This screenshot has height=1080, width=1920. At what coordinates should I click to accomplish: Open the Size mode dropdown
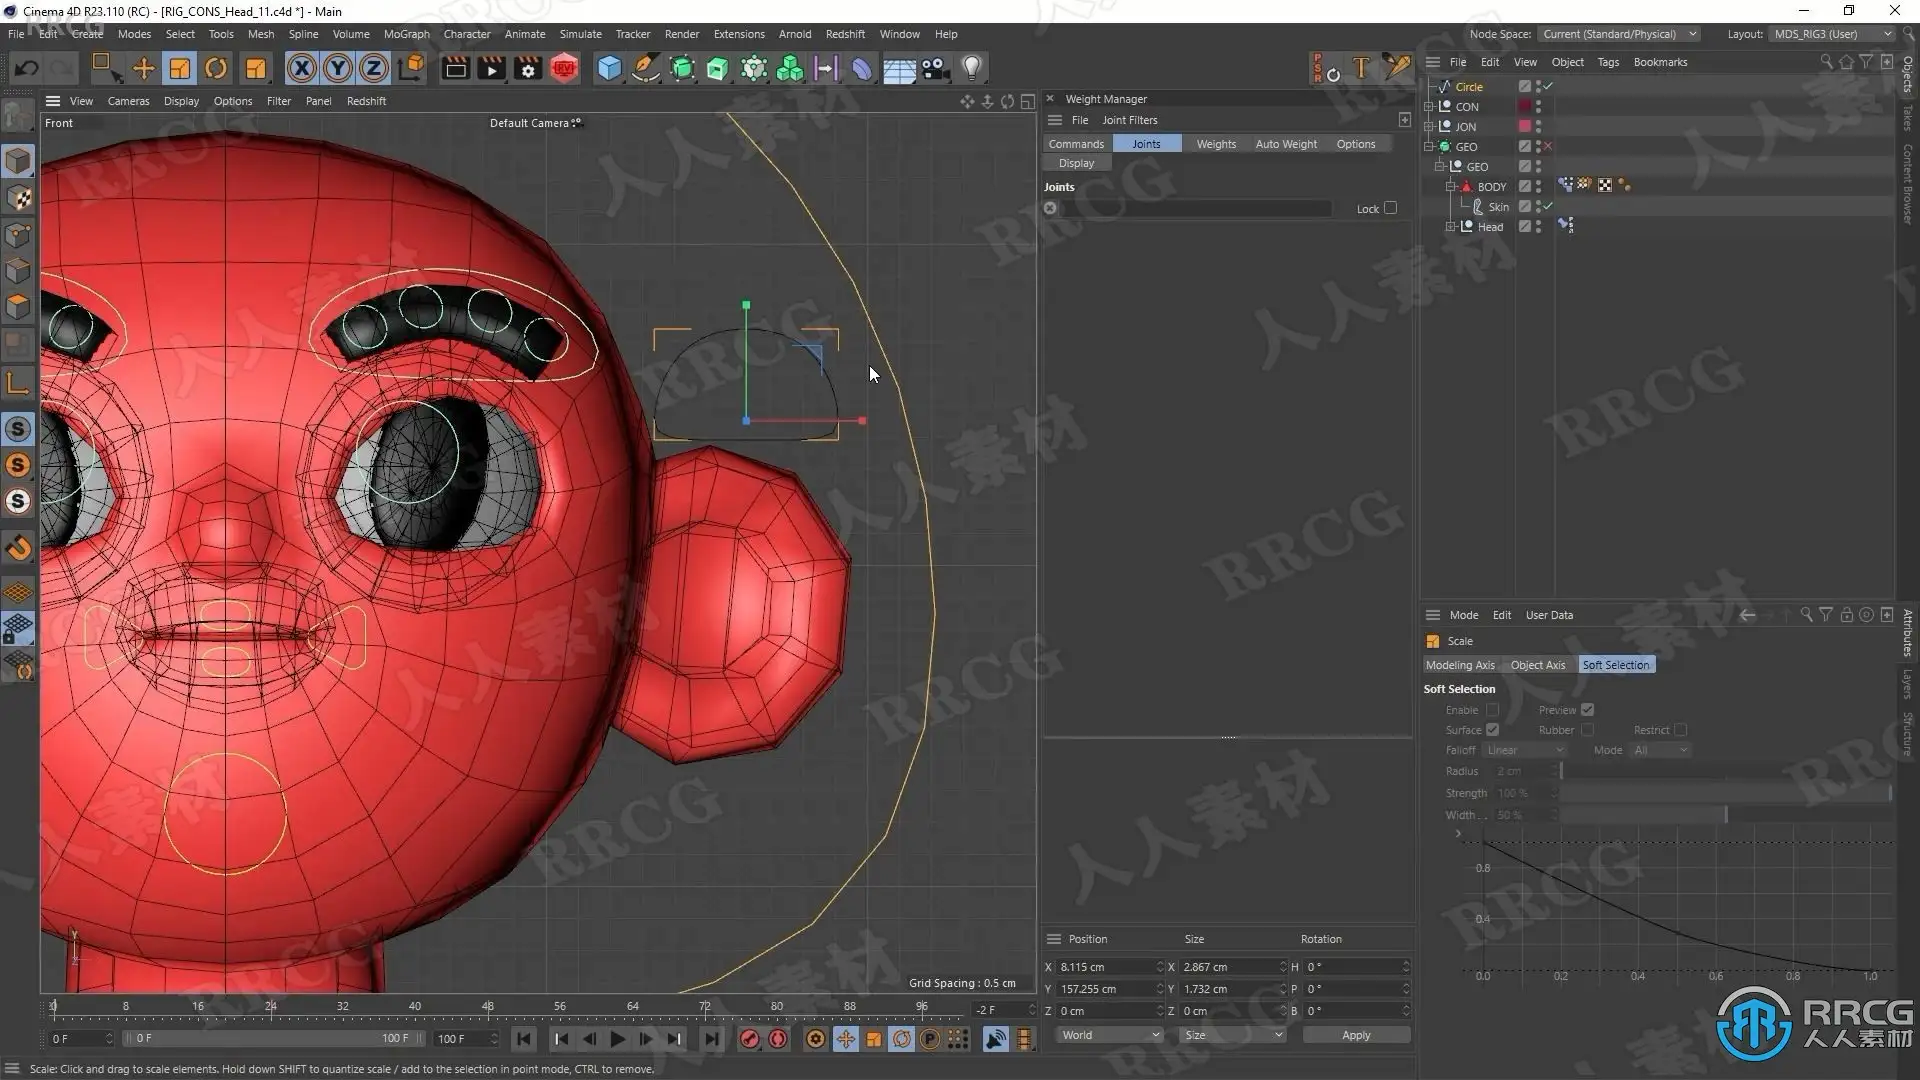[x=1232, y=1035]
